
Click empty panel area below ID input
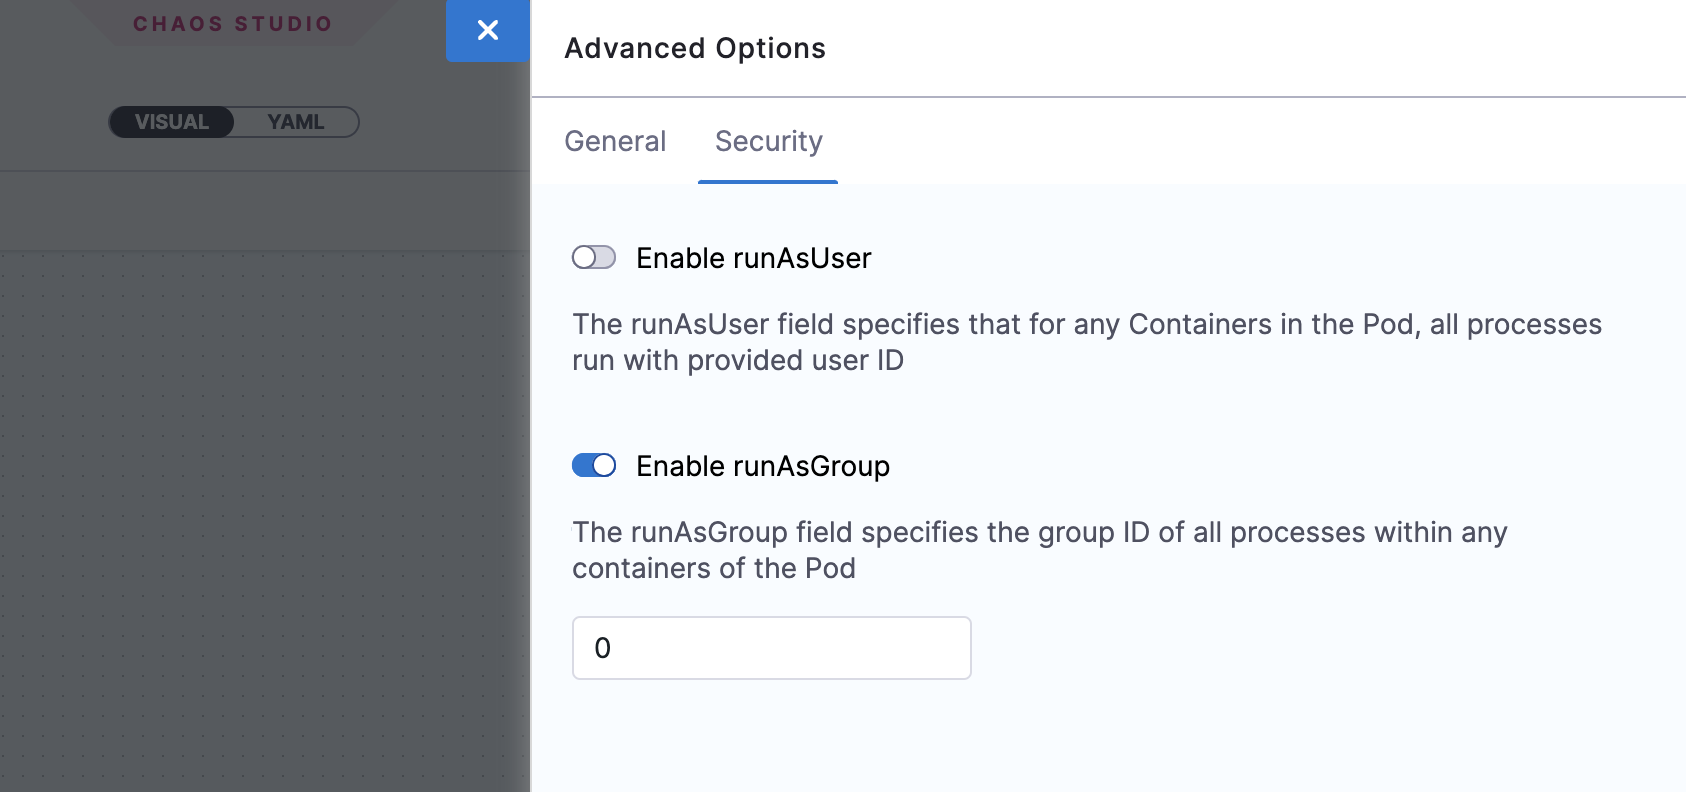(1100, 740)
